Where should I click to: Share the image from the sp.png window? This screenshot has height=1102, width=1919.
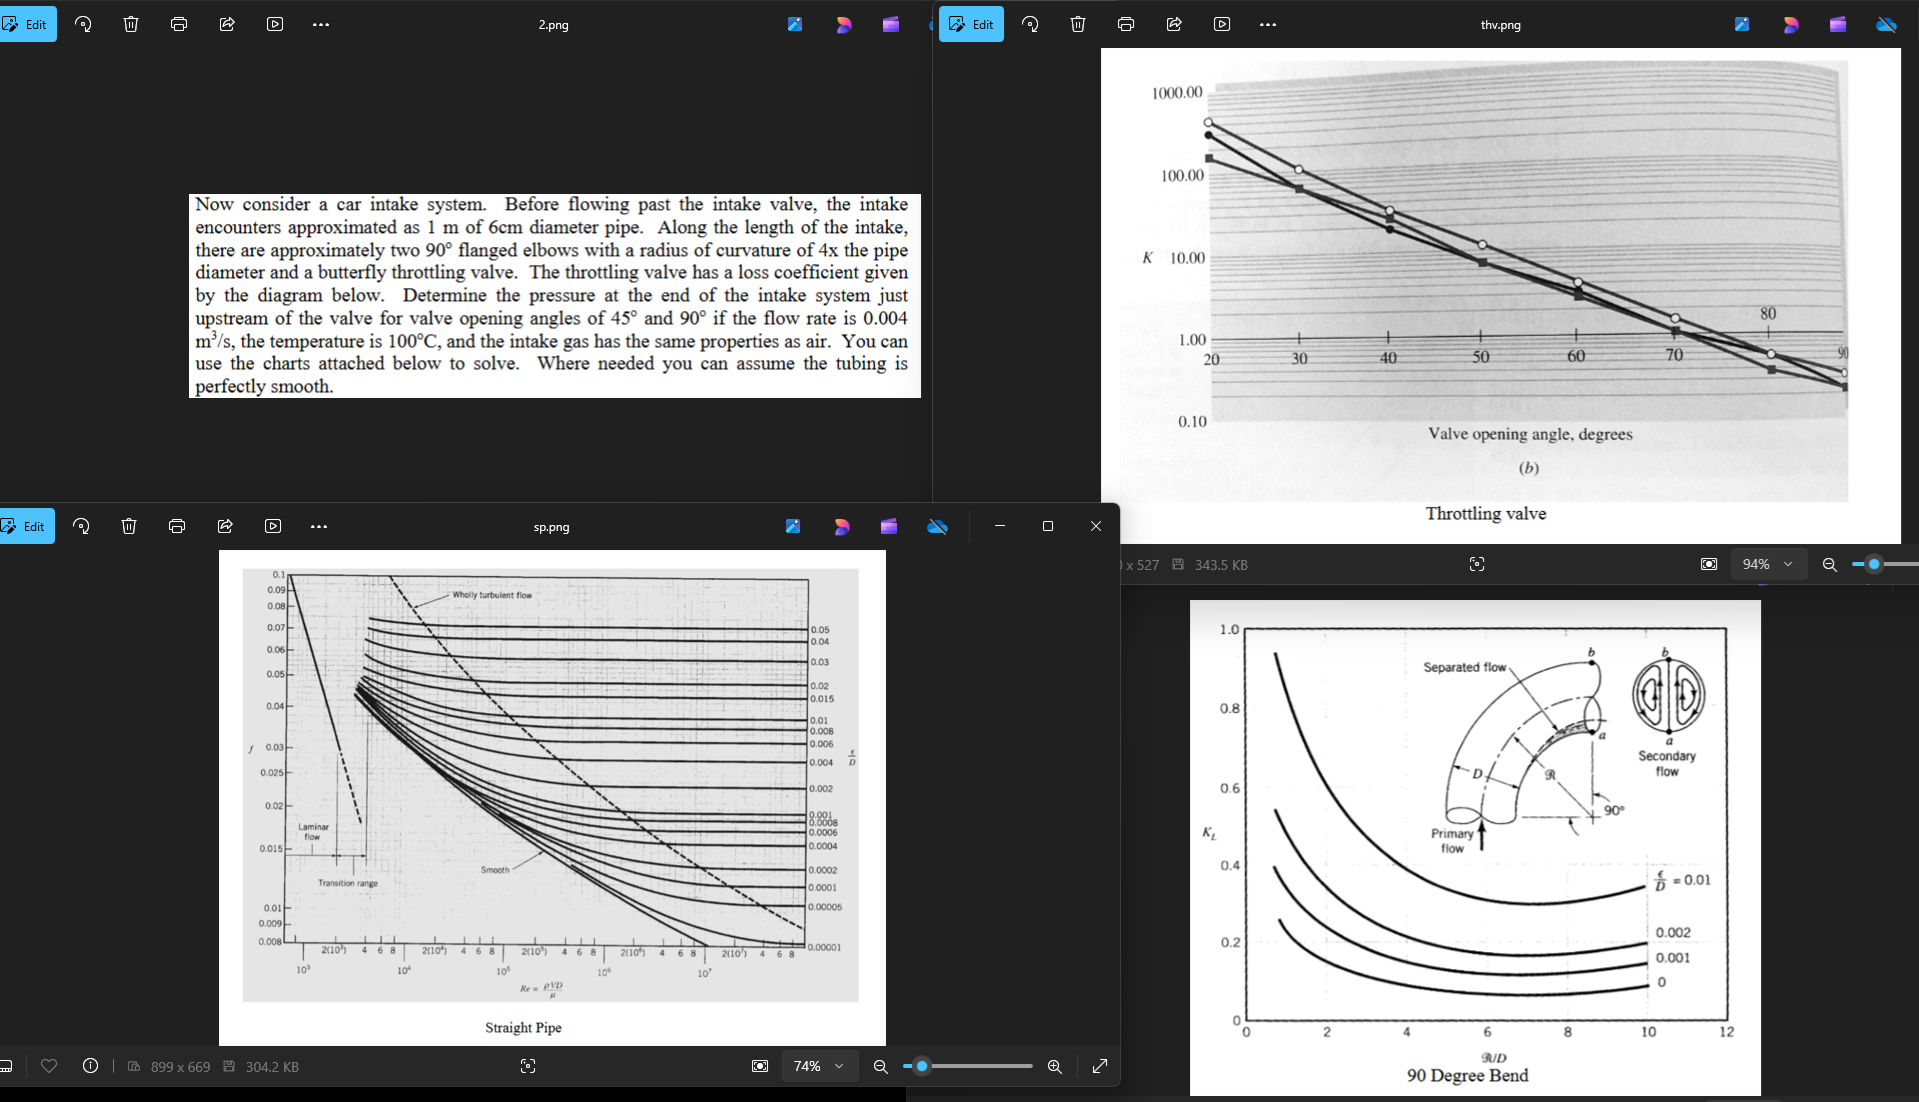(225, 526)
